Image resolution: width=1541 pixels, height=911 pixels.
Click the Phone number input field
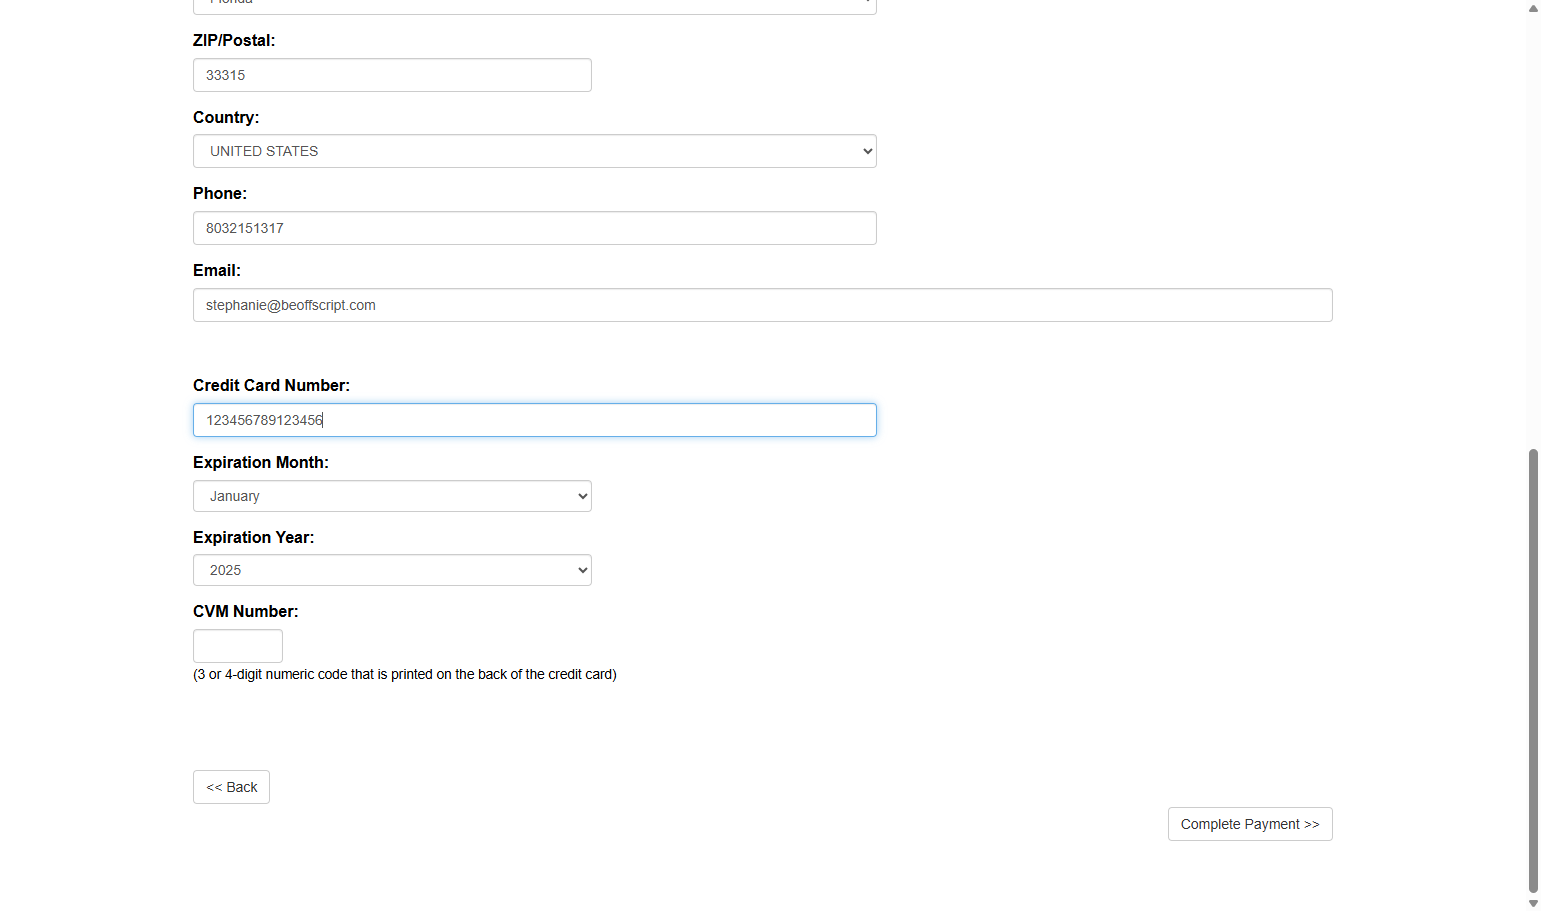(535, 228)
